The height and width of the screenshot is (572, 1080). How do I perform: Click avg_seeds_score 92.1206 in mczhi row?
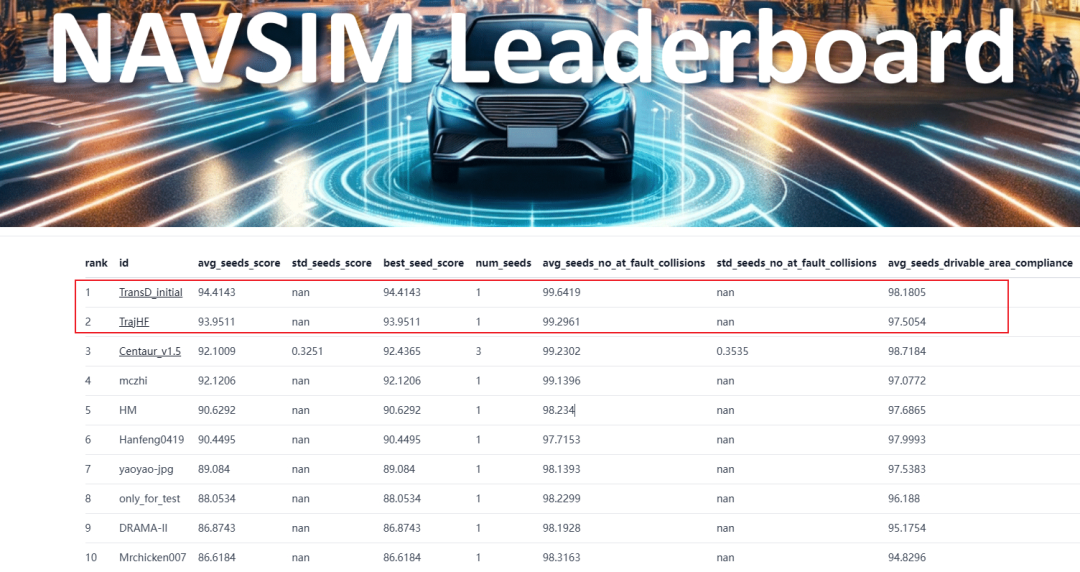click(216, 380)
